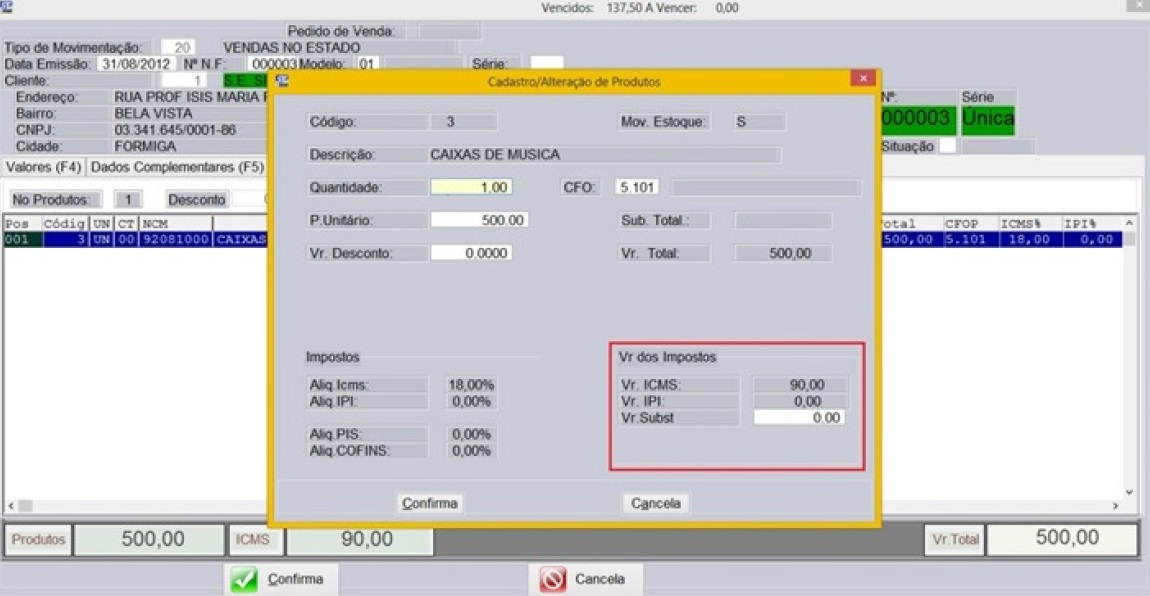Viewport: 1150px width, 596px height.
Task: Select the CFO code field showing 5.101
Action: (x=637, y=187)
